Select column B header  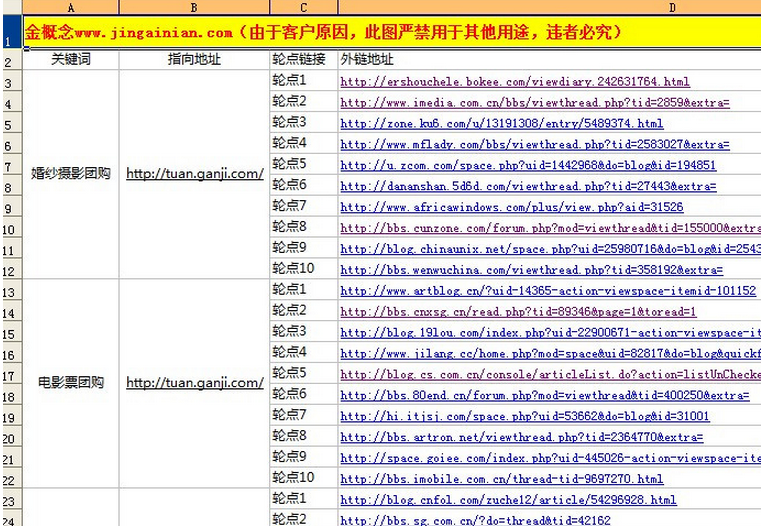194,7
